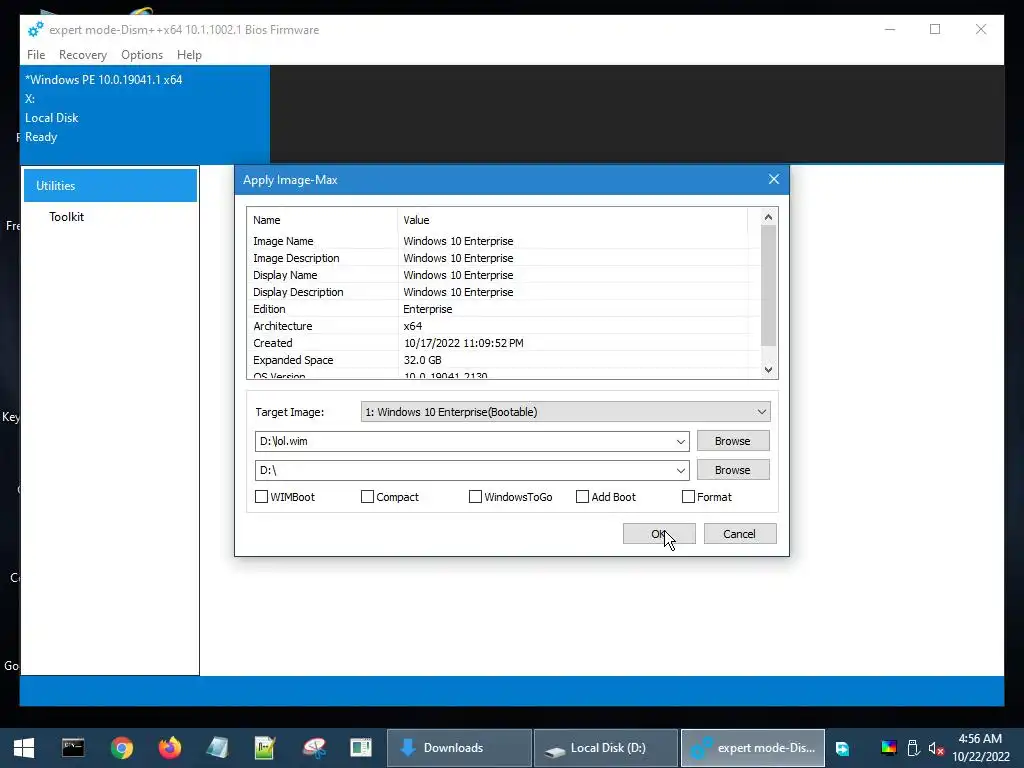Select the Architecture row showing x64
This screenshot has width=1024, height=768.
coord(503,326)
